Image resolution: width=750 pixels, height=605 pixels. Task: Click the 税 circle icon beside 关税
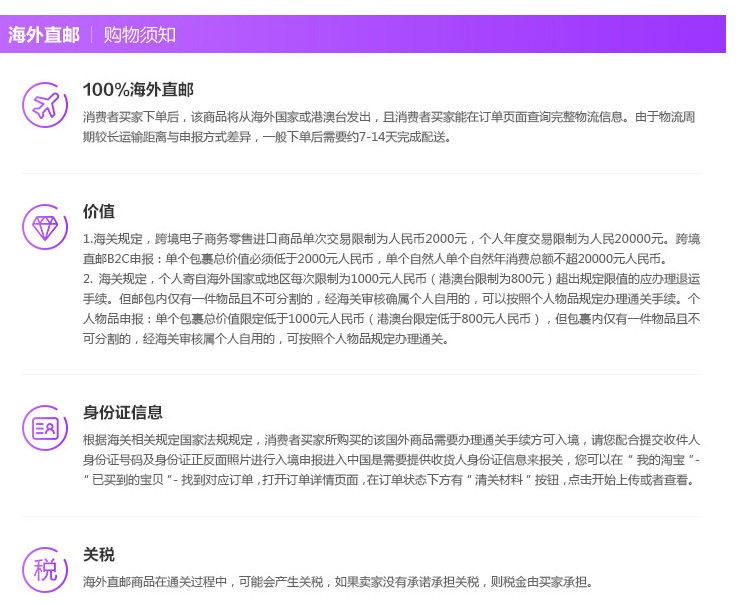[45, 570]
